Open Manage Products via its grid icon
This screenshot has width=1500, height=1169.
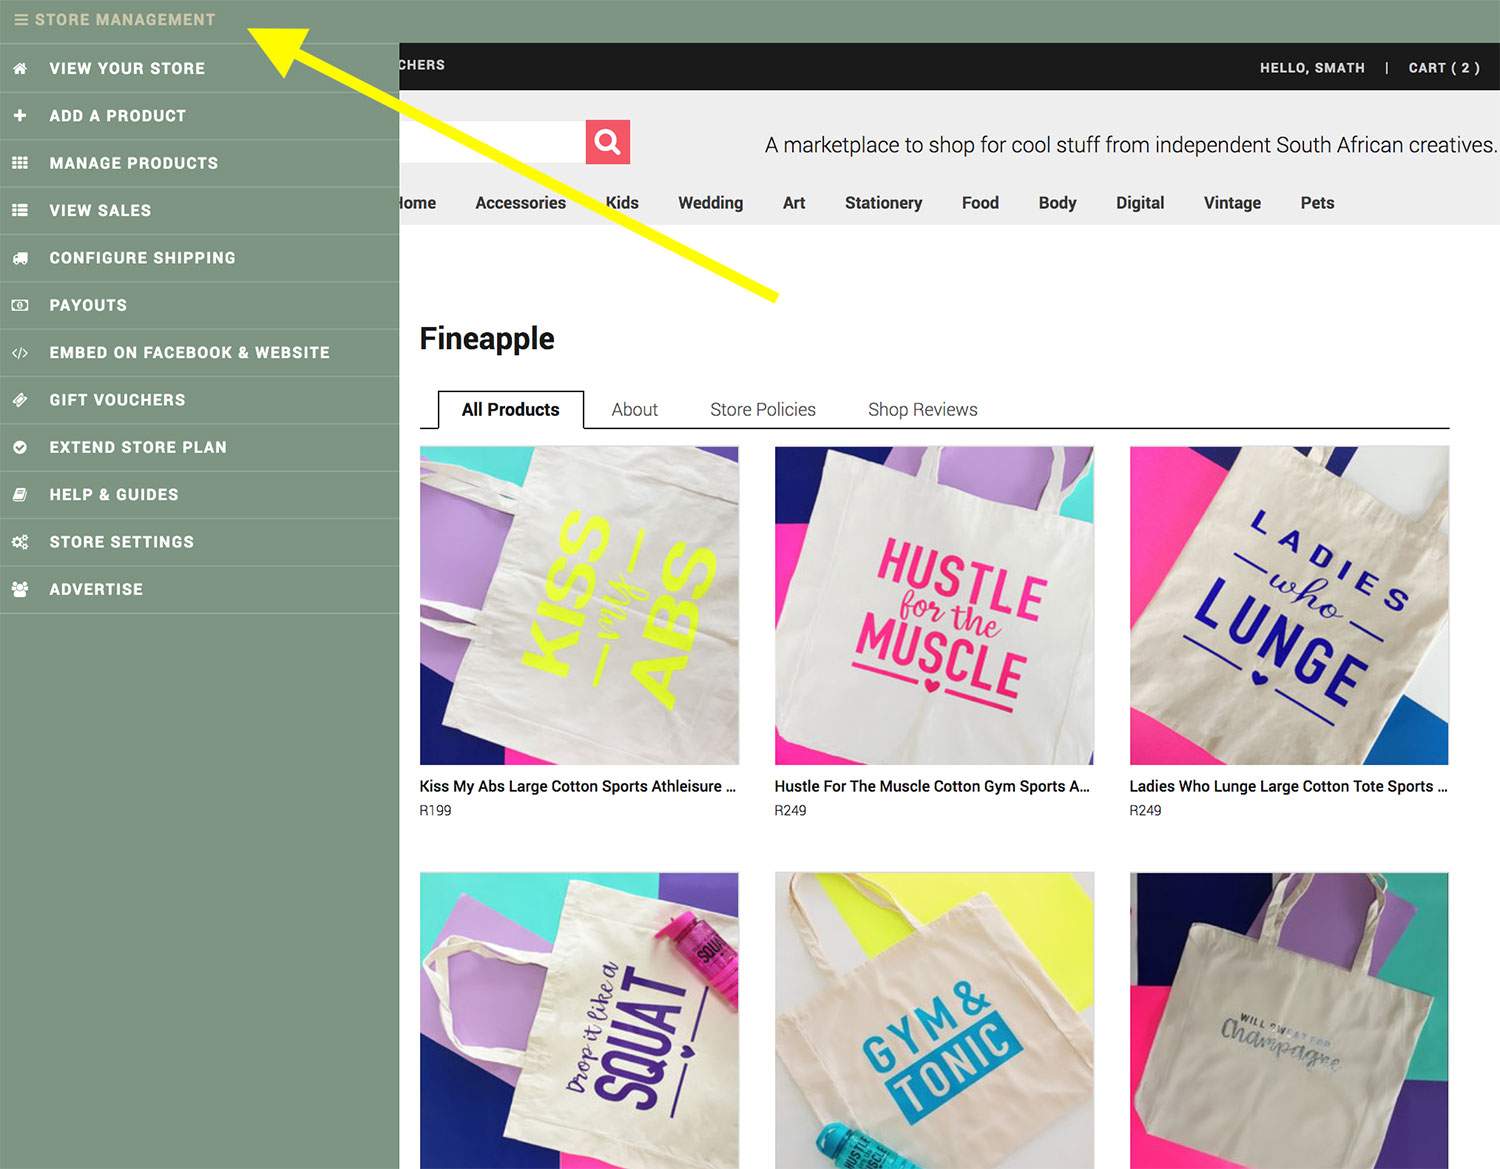(20, 162)
